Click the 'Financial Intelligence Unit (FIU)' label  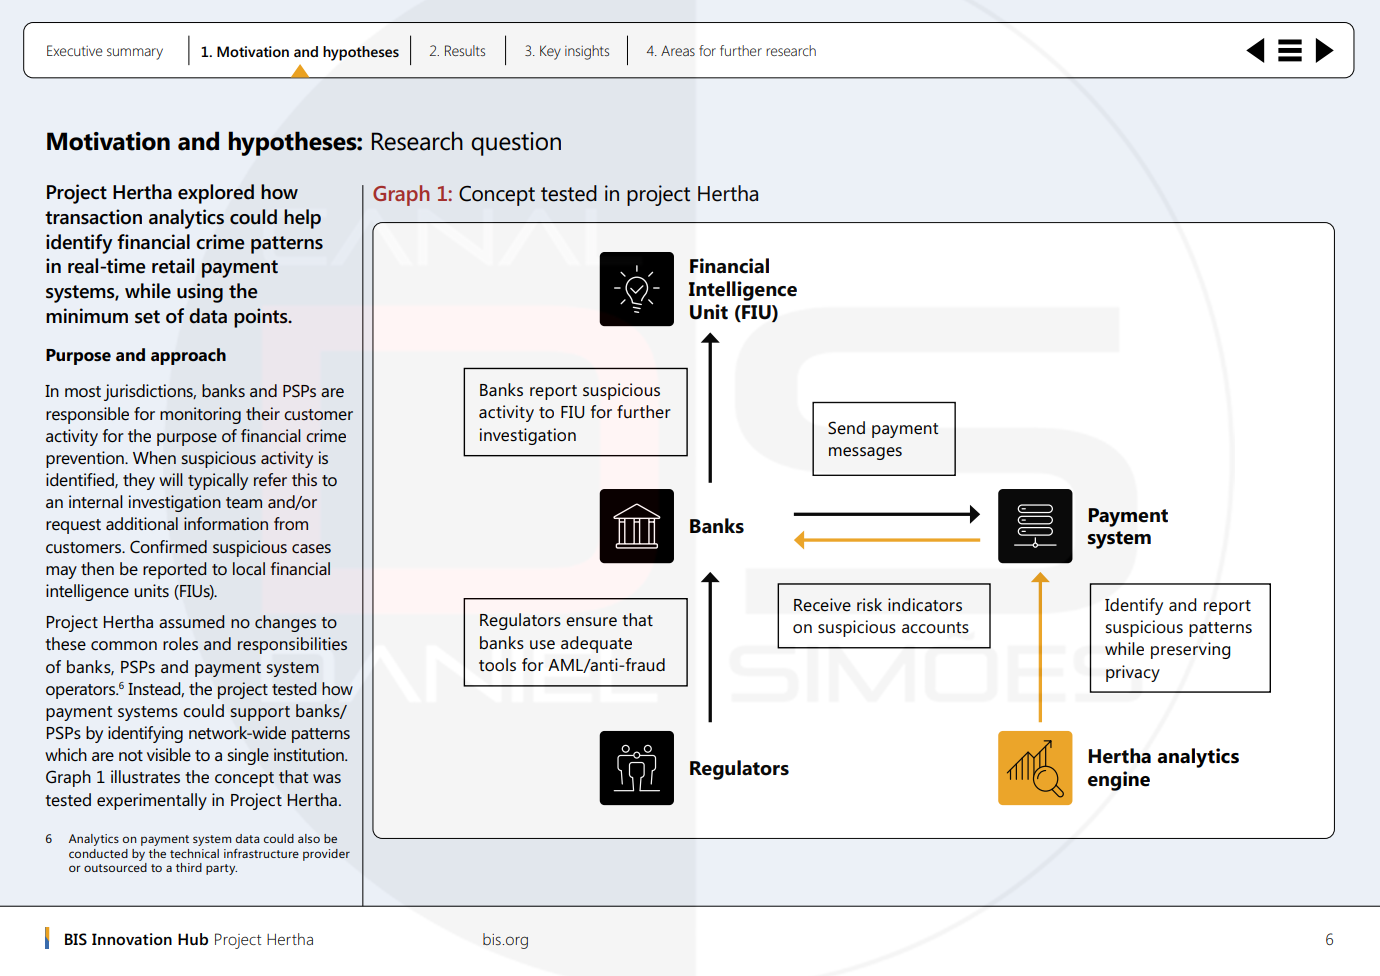point(743,289)
